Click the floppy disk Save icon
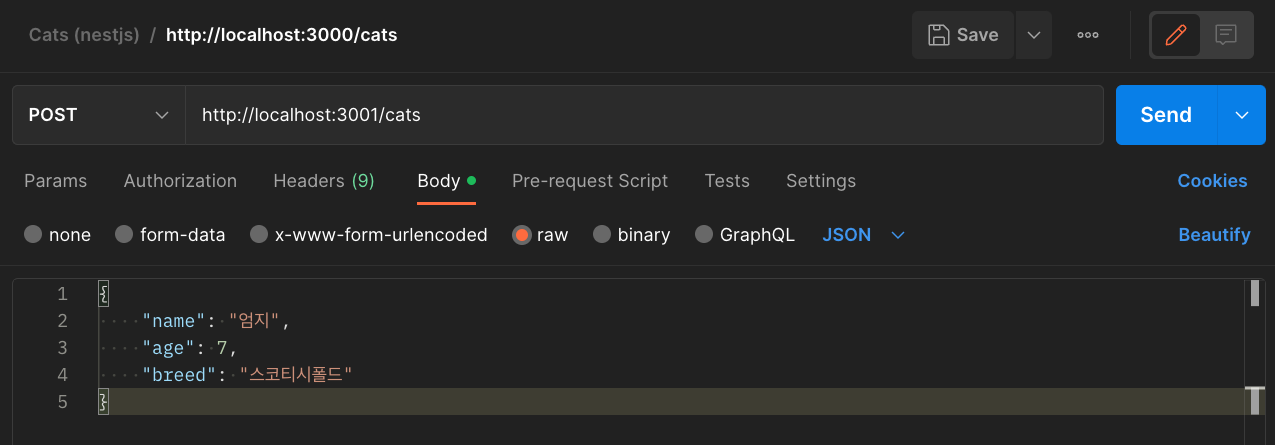Viewport: 1275px width, 445px height. tap(939, 35)
